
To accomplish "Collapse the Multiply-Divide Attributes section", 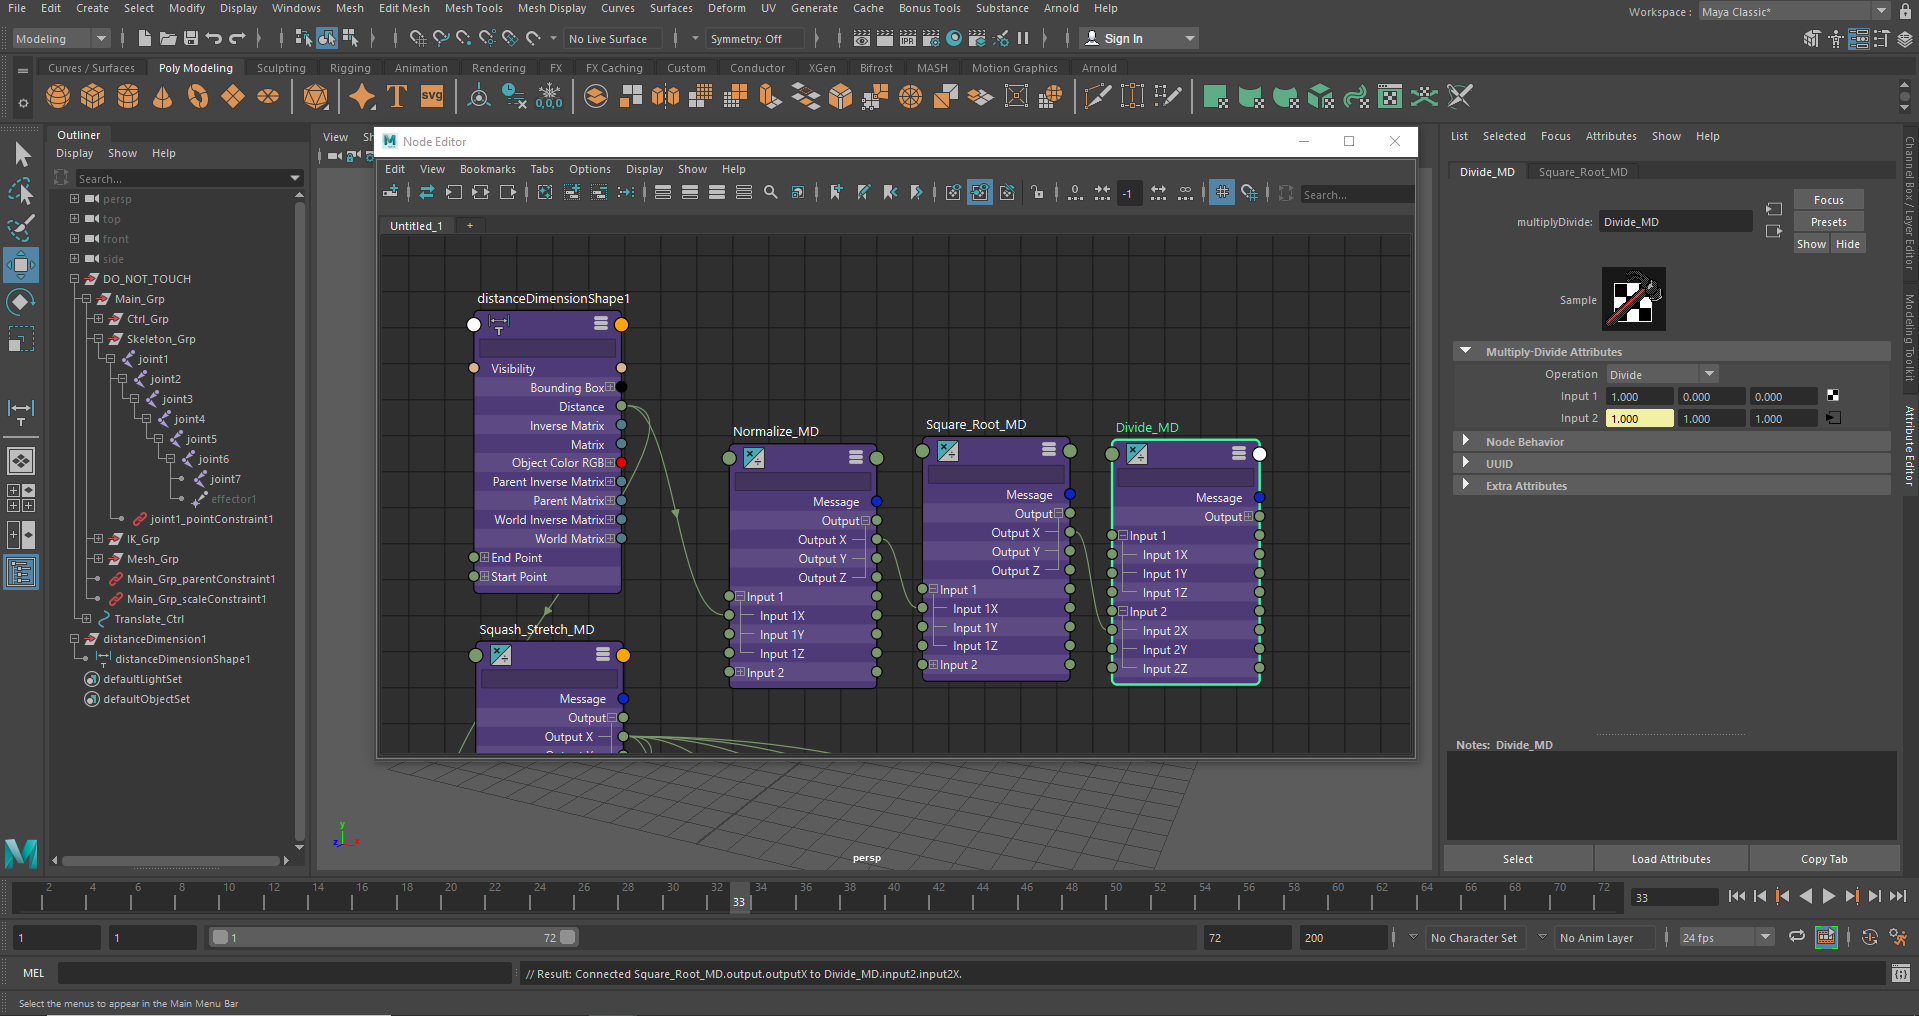I will pos(1671,351).
